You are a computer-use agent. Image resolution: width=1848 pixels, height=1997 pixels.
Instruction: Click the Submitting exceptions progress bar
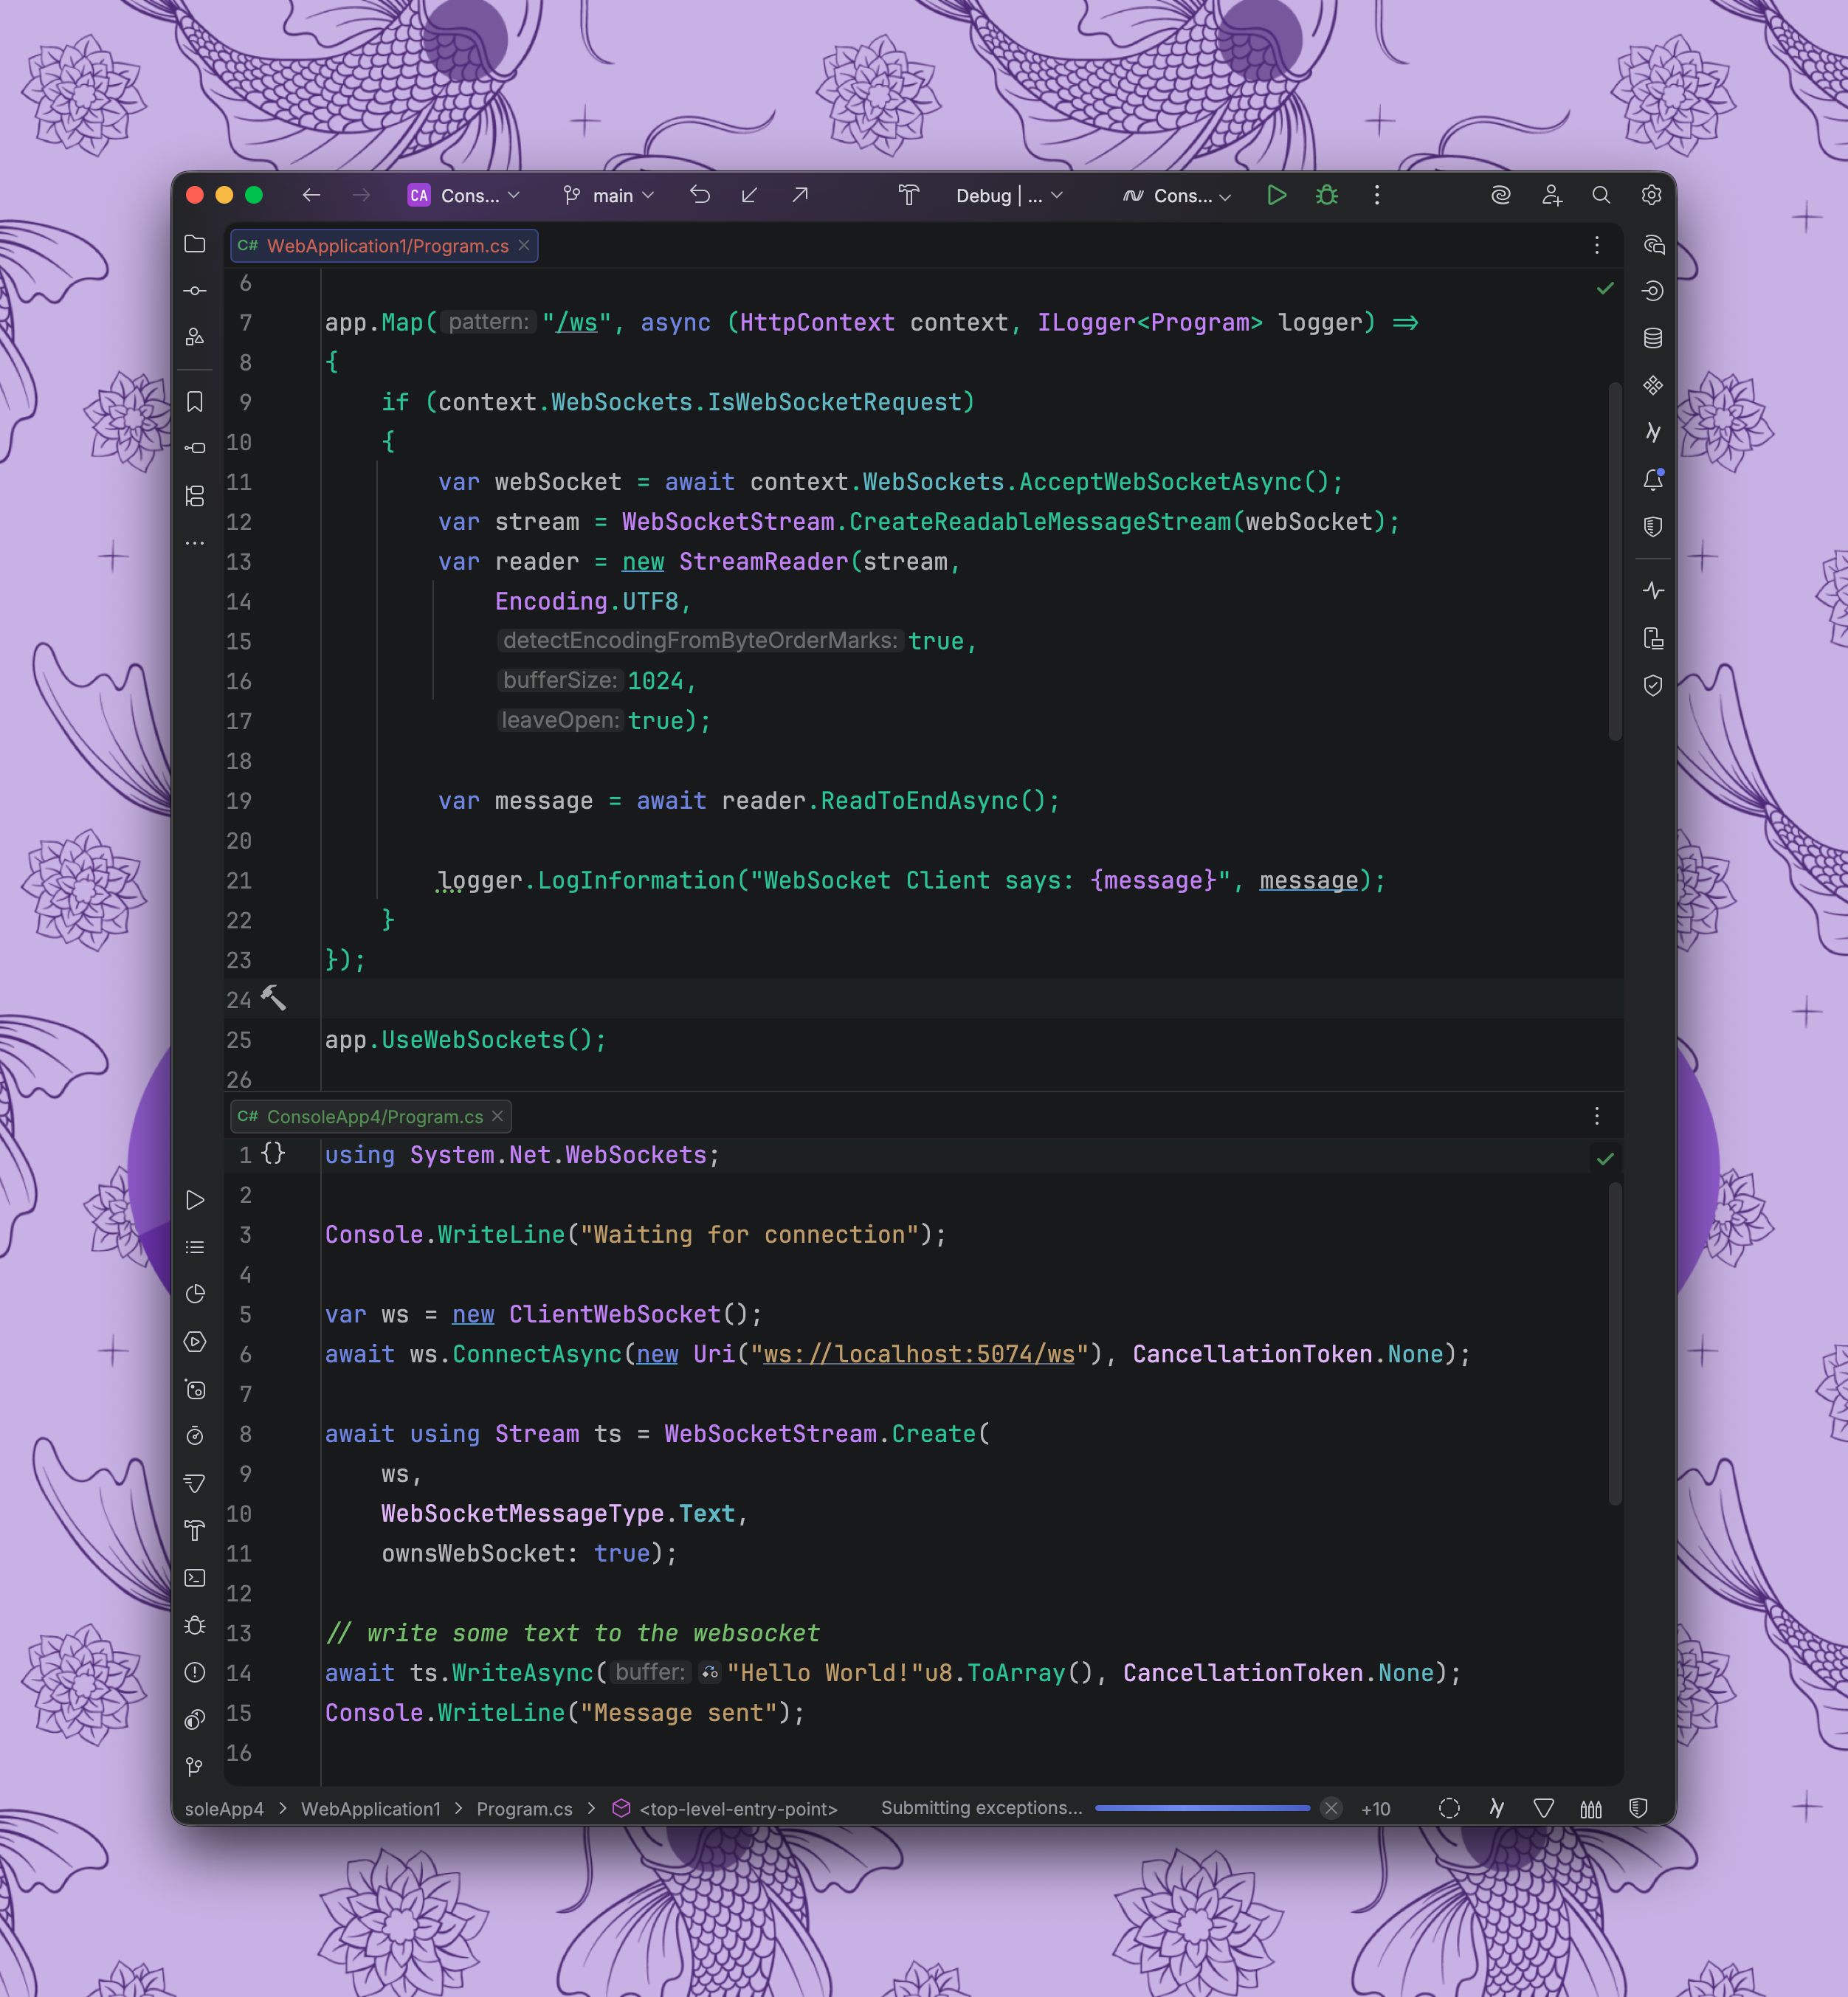pos(1202,1808)
